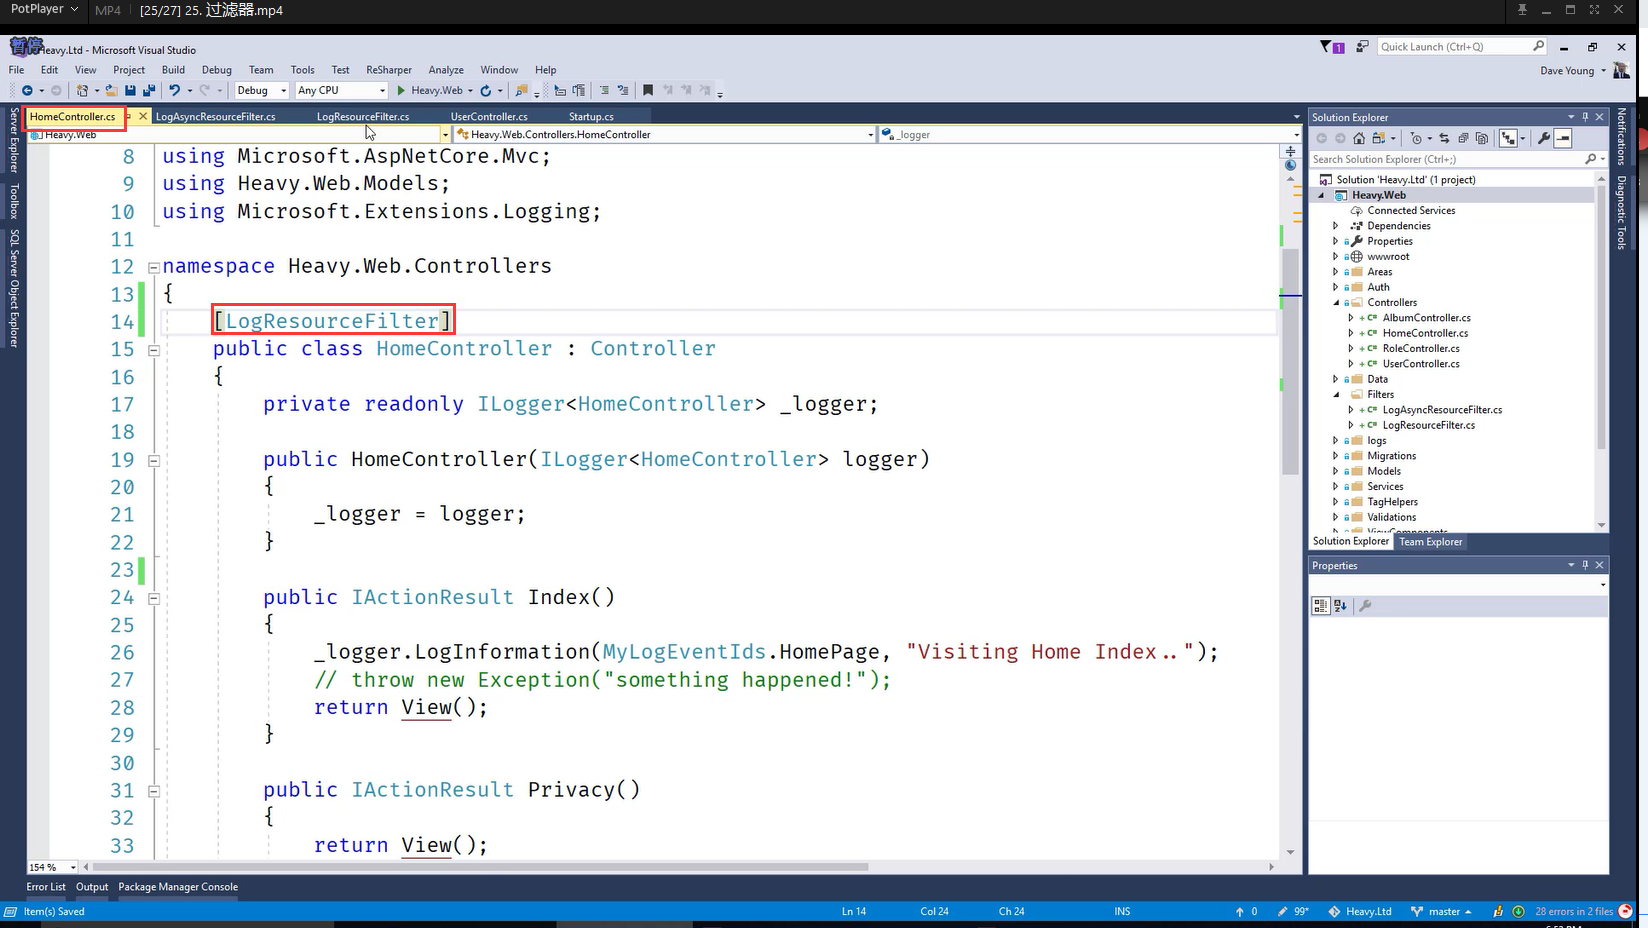Screen dimensions: 1648x928
Task: Click Solution Explorer Properties wrench icon
Action: 1544,138
